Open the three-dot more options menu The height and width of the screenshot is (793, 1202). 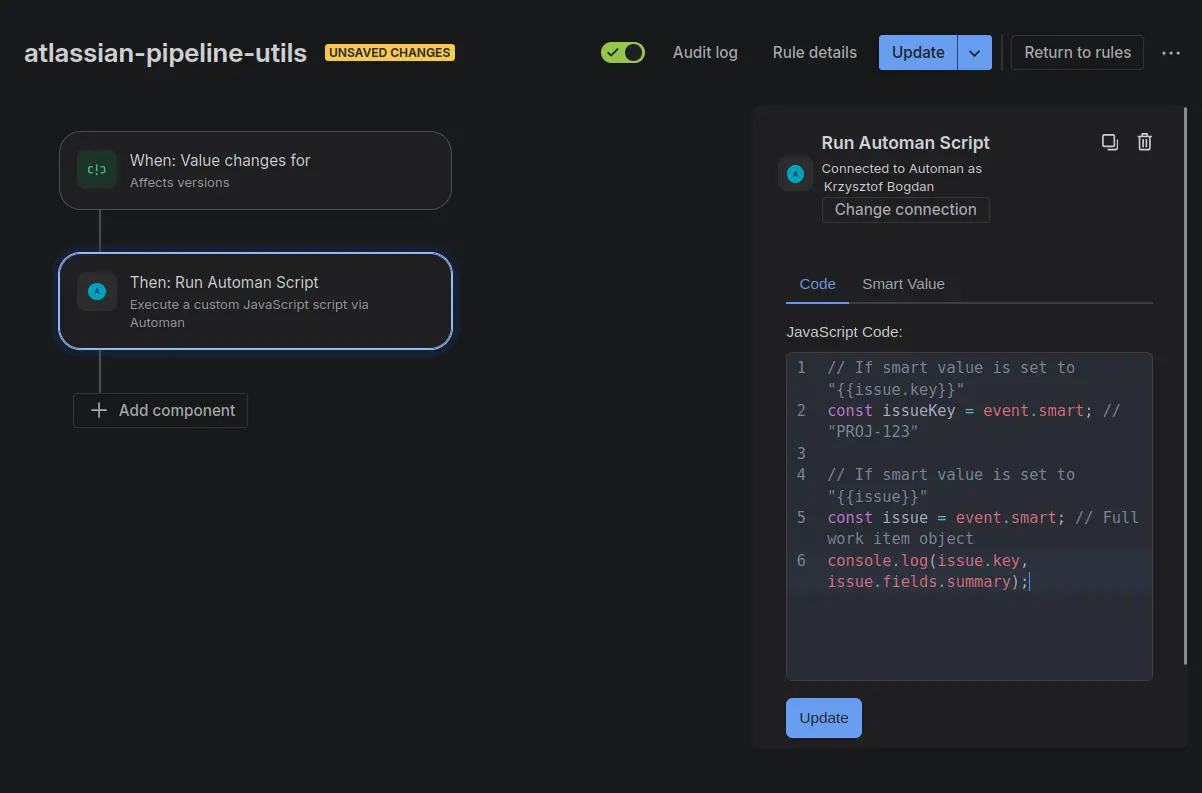pyautogui.click(x=1171, y=53)
